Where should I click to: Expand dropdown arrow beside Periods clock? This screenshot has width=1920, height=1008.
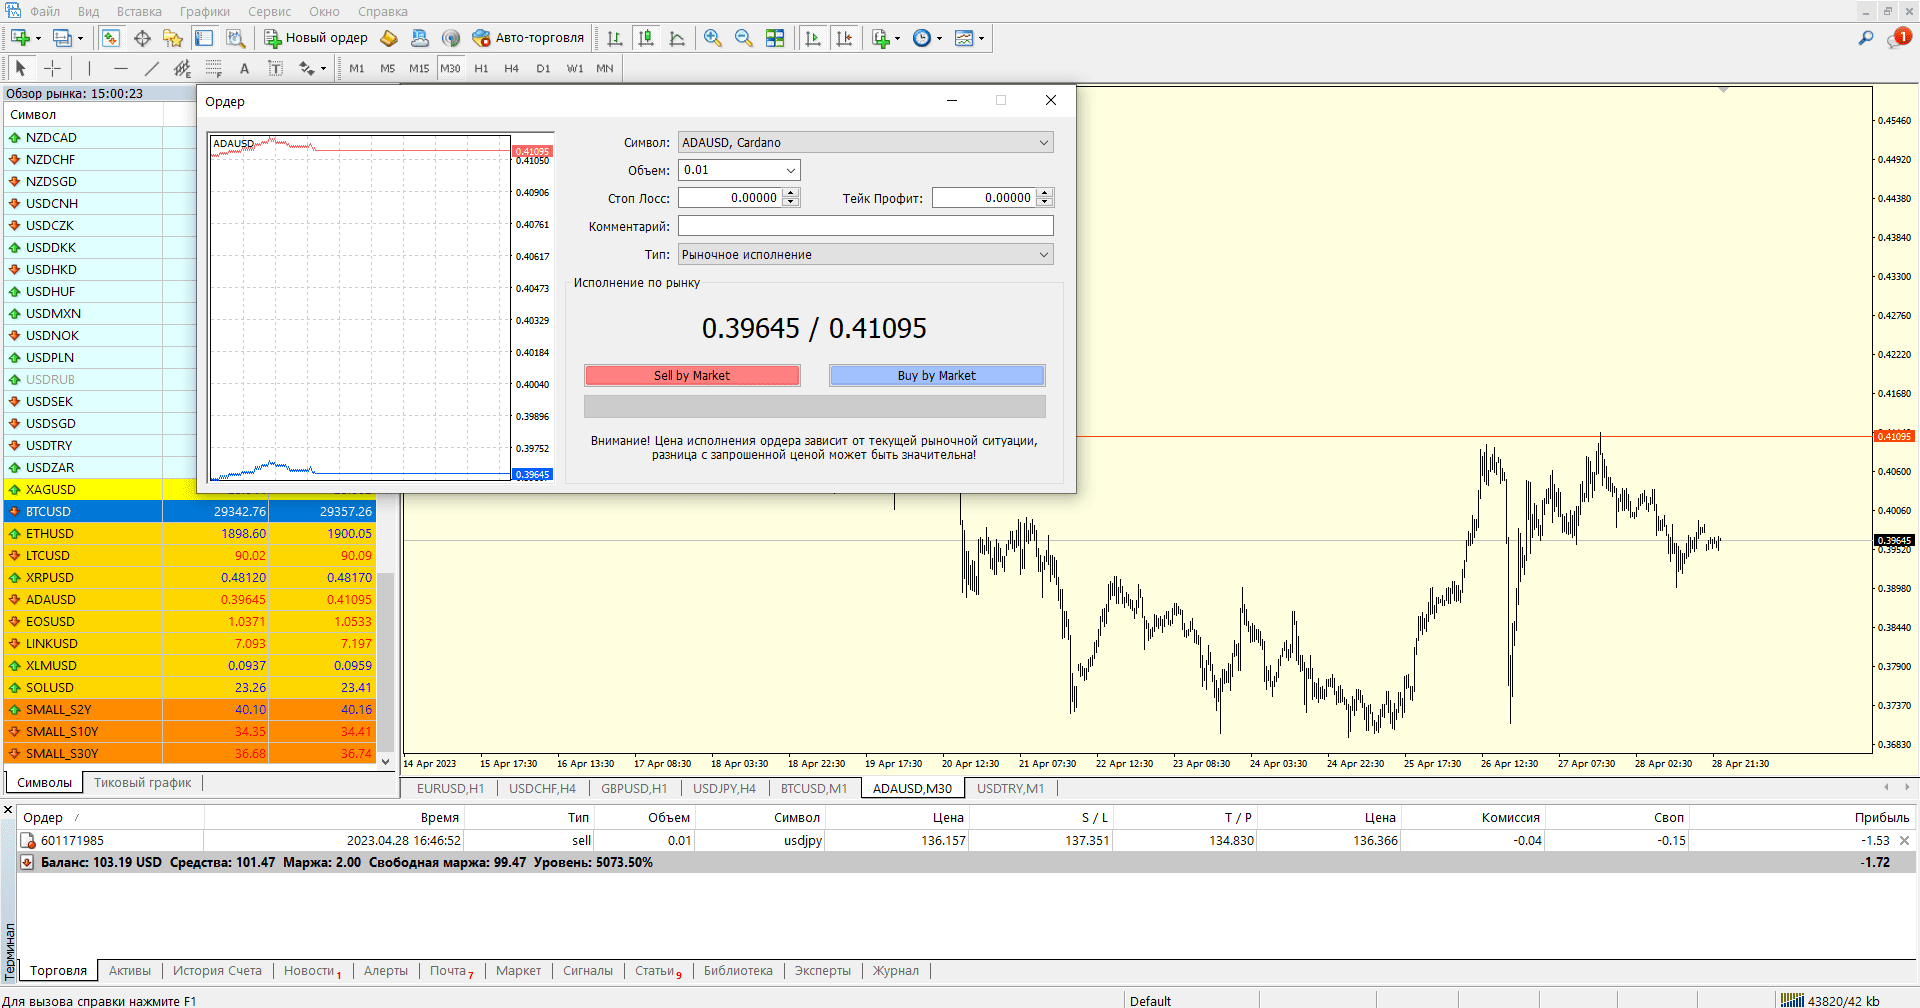coord(939,38)
